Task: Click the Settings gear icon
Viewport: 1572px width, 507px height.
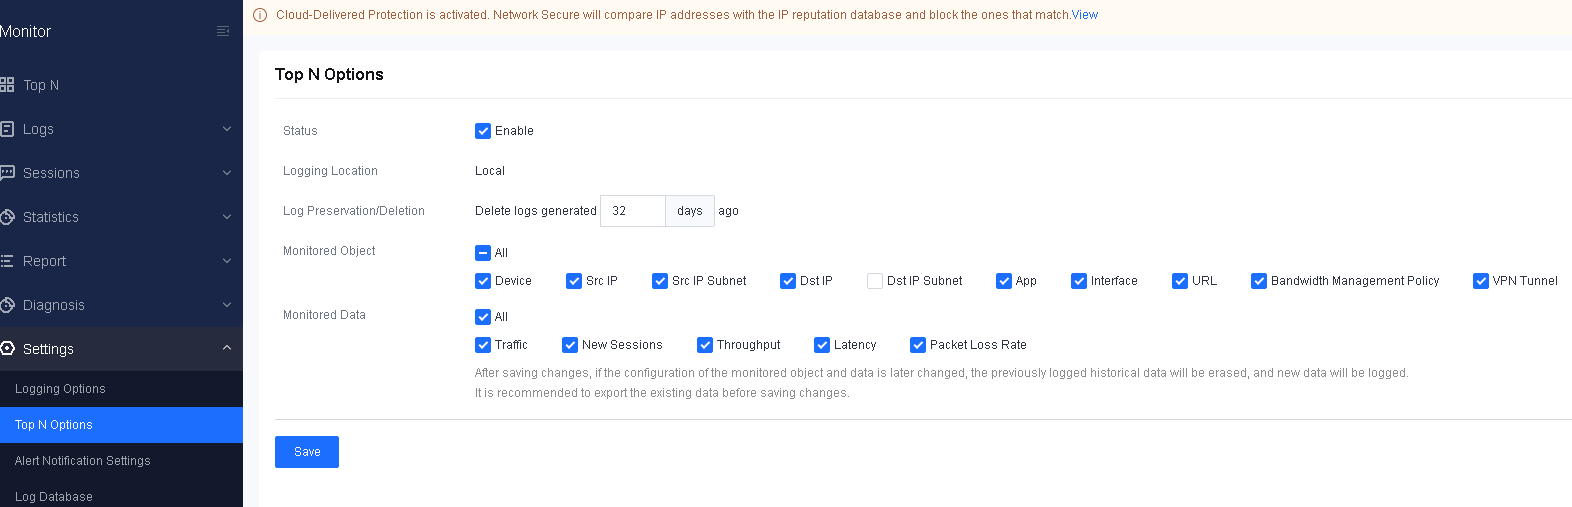Action: (7, 349)
